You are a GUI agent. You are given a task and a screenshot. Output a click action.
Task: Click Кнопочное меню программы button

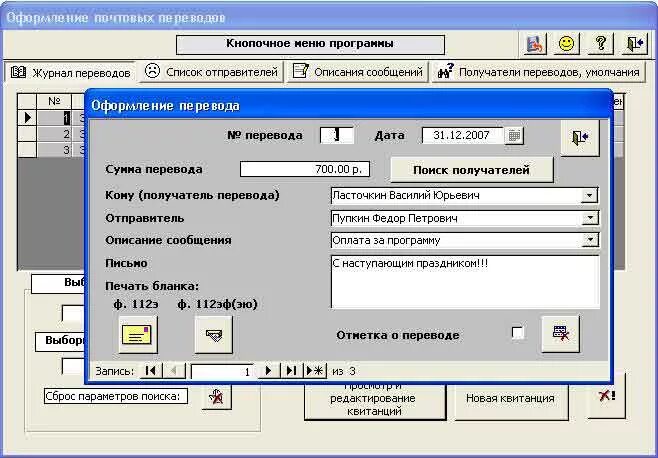tap(310, 44)
